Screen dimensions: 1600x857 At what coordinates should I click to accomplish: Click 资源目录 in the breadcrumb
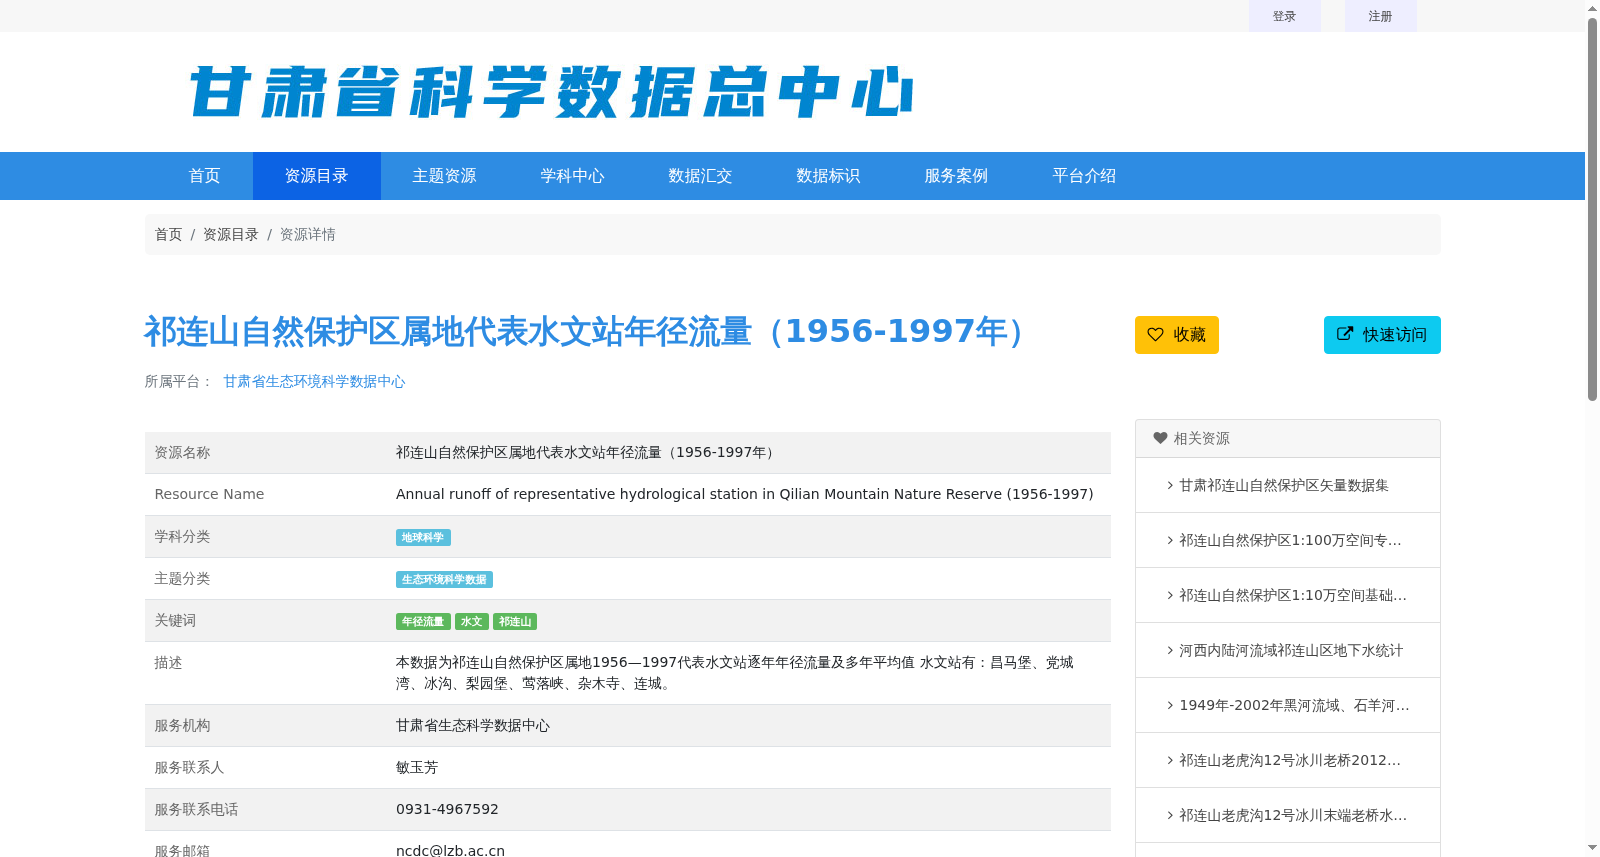231,234
